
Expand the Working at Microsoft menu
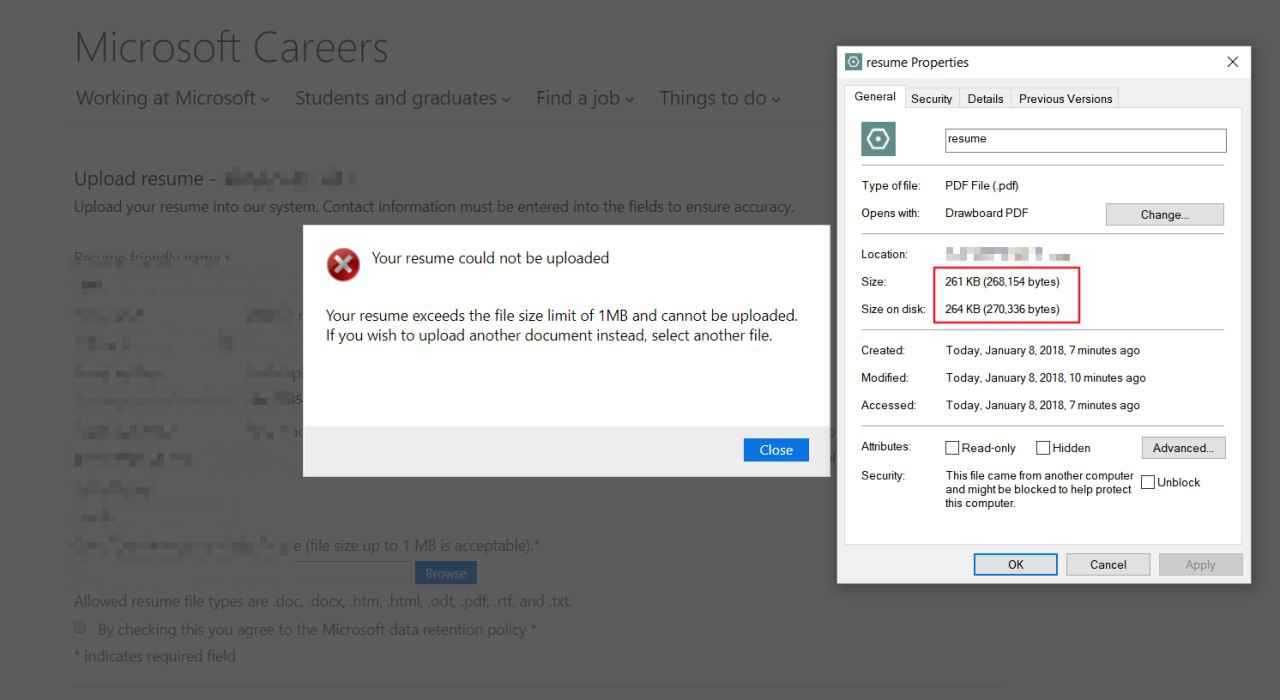coord(173,98)
